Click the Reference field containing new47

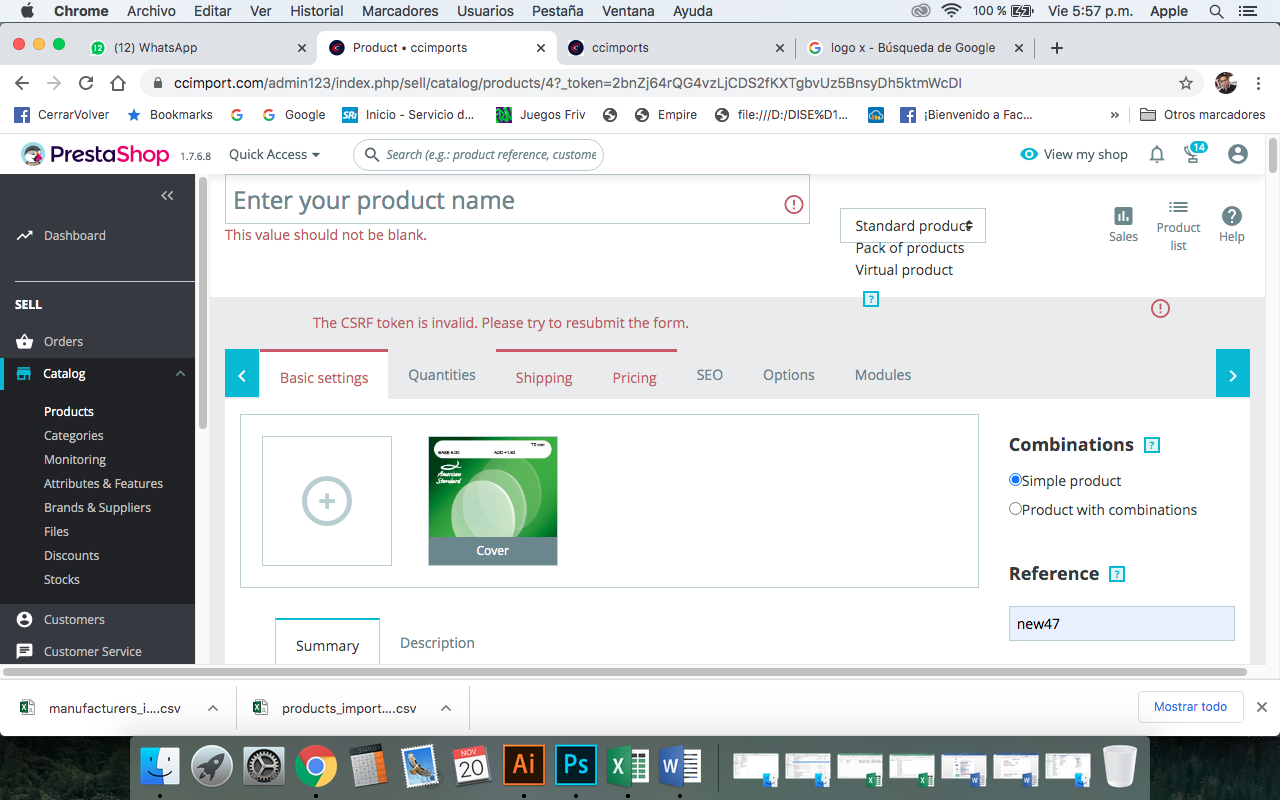coord(1122,624)
